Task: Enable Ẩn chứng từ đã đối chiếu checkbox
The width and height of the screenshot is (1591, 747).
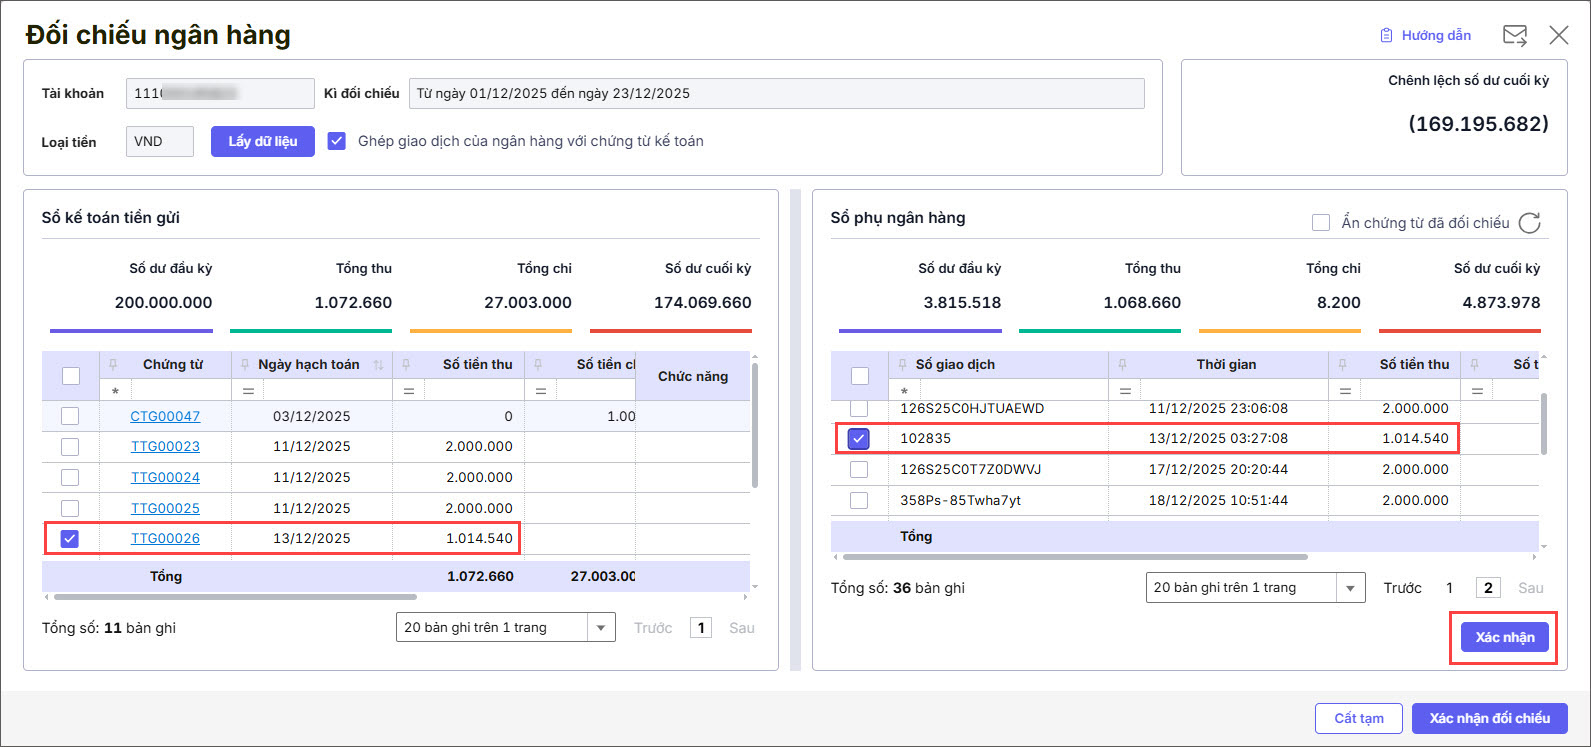Action: (1320, 223)
